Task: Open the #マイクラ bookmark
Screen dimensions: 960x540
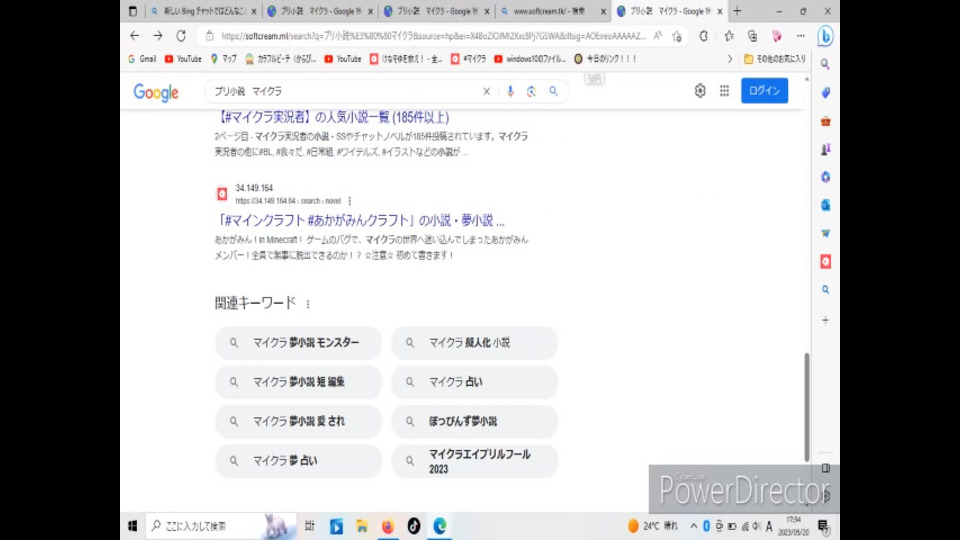Action: tap(468, 59)
